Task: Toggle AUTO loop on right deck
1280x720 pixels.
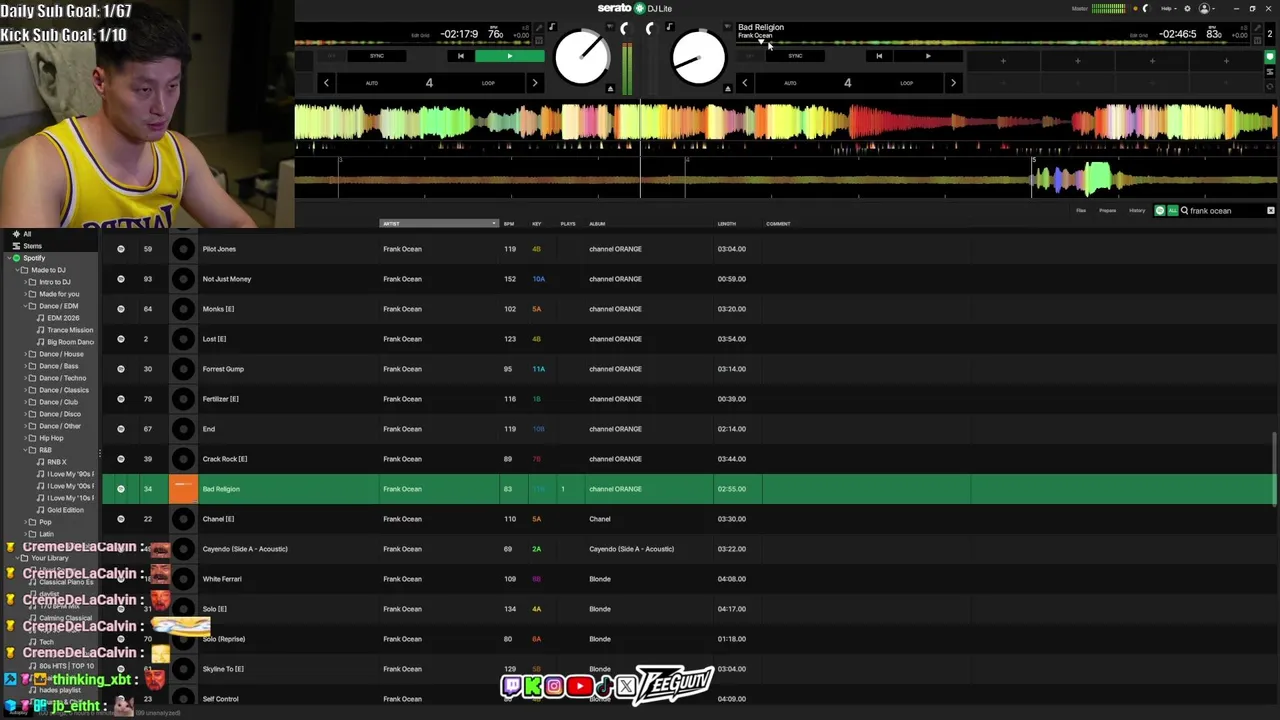Action: [x=790, y=83]
